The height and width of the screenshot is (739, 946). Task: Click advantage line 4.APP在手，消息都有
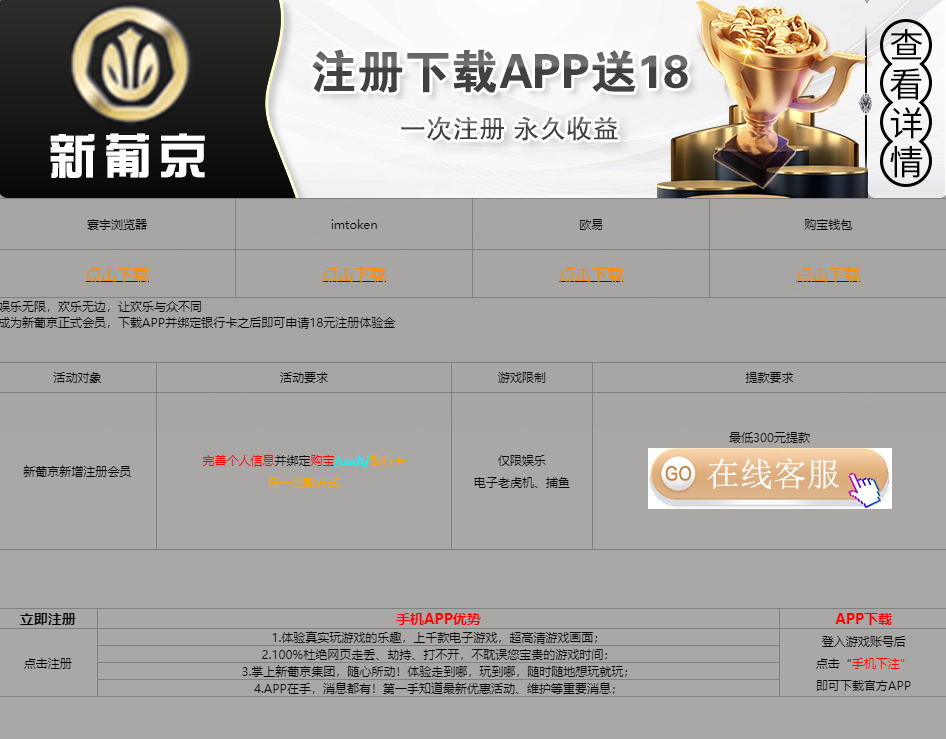coord(435,688)
